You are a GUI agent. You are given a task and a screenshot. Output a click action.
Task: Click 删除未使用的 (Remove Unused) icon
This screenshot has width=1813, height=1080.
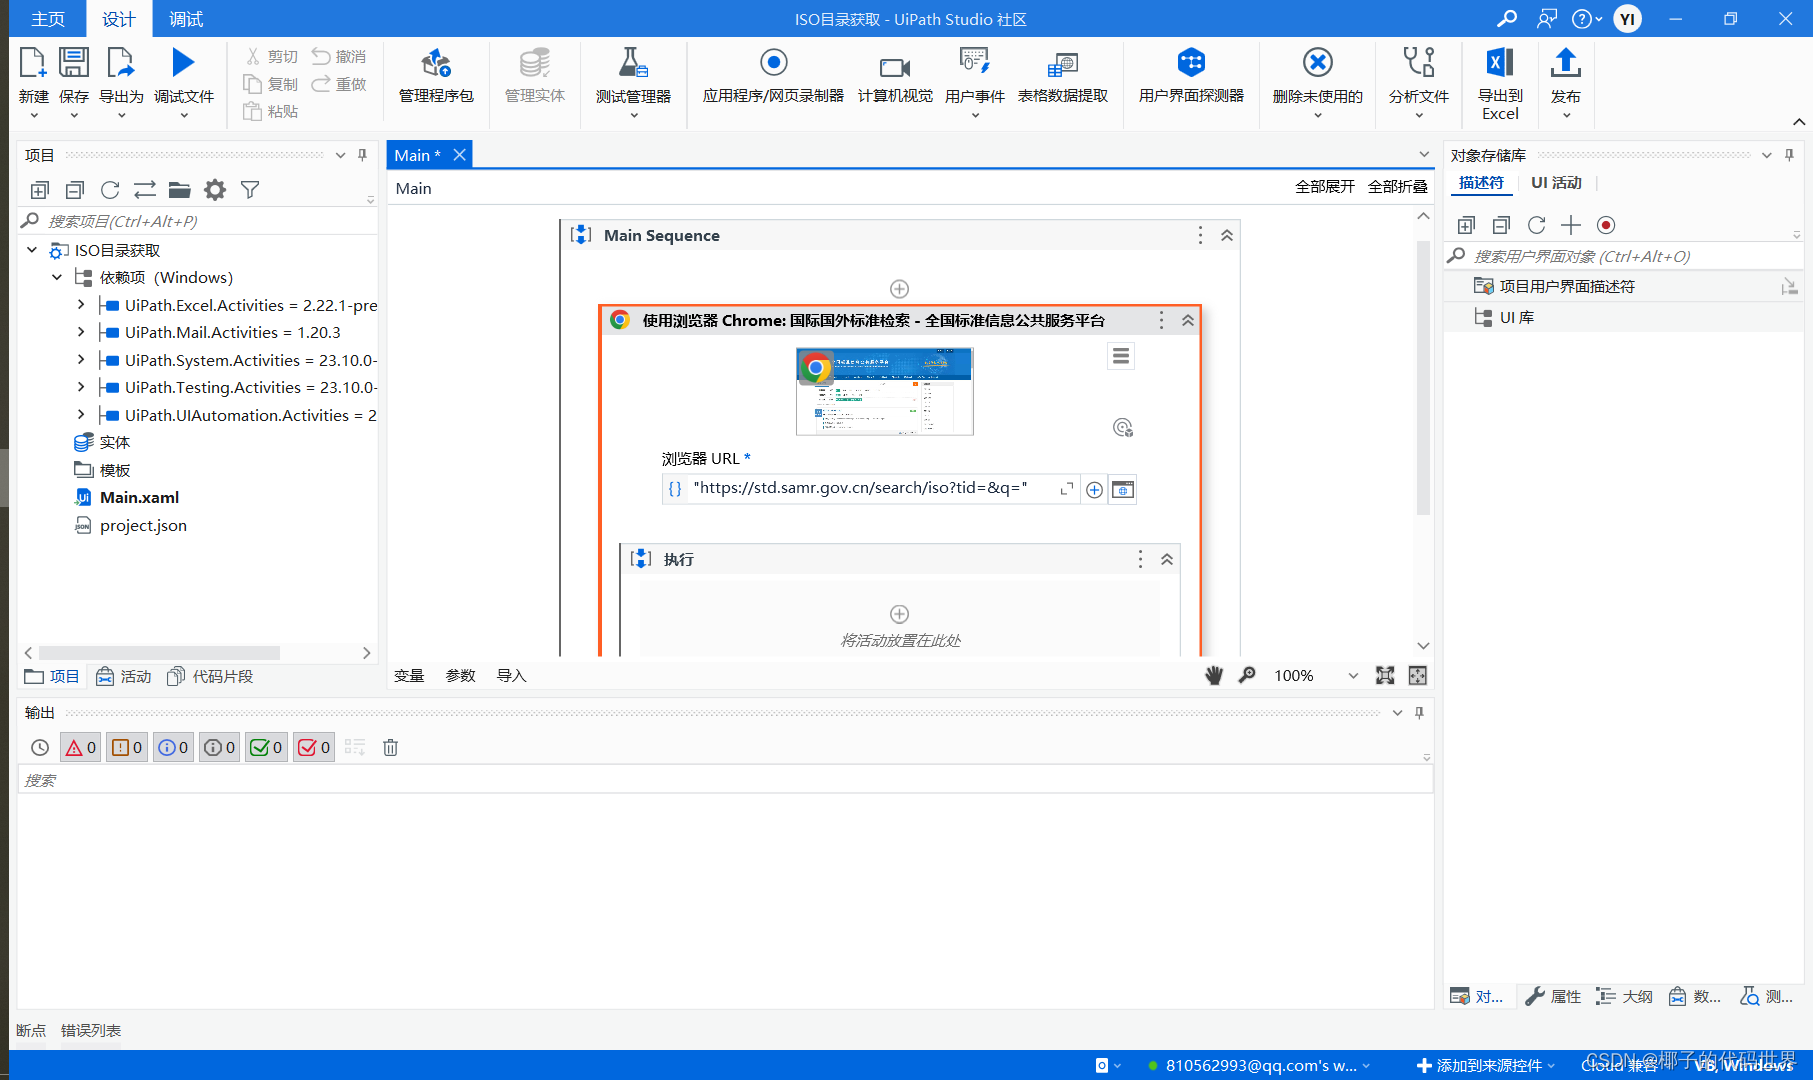click(1318, 63)
